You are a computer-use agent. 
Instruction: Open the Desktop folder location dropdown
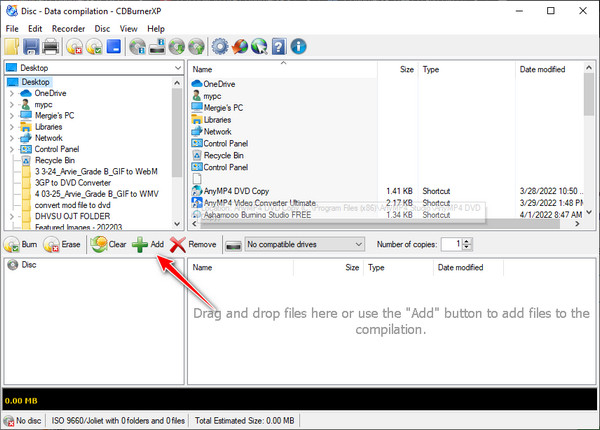point(178,68)
